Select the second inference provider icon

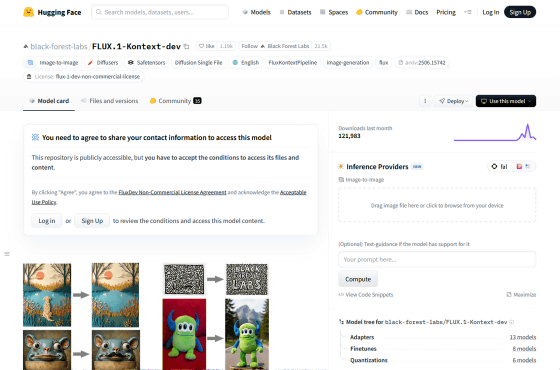[x=519, y=166]
